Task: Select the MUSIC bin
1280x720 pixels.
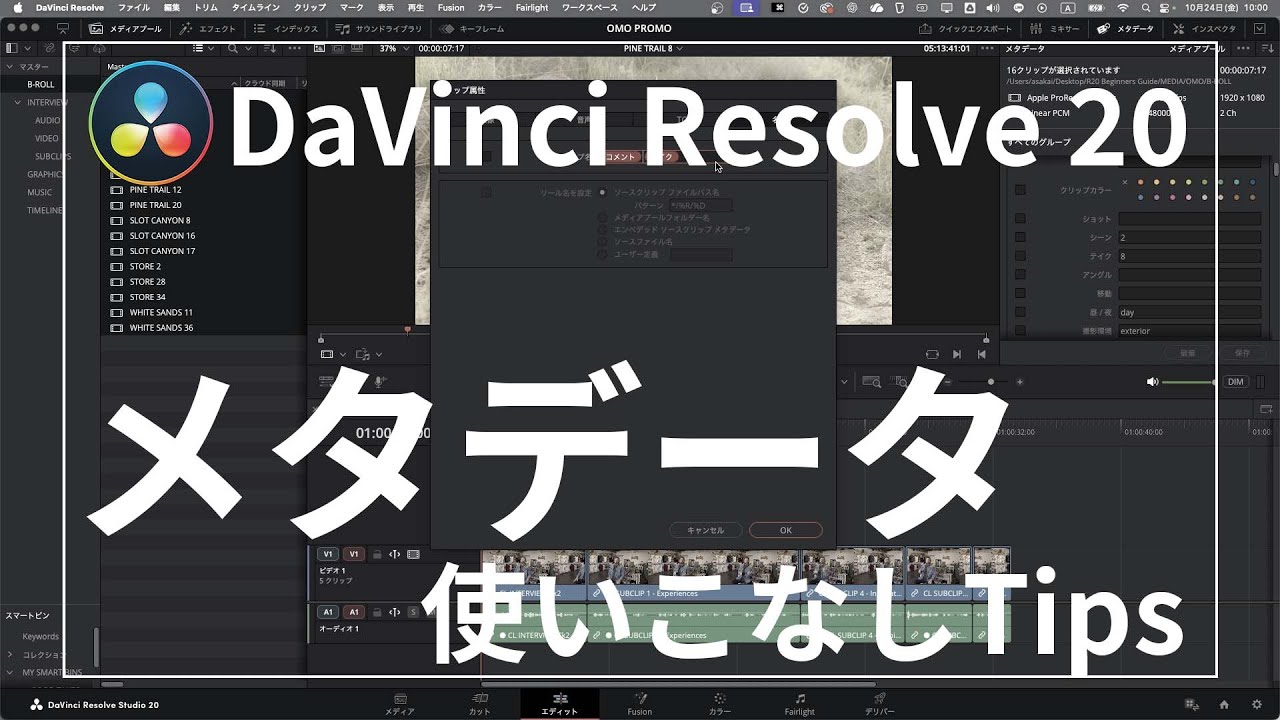Action: point(40,193)
